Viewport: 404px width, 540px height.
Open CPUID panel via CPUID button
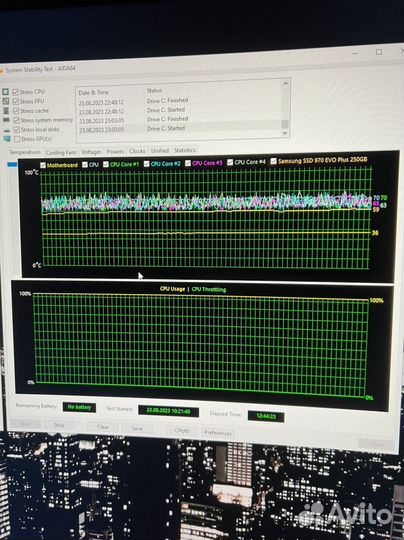point(182,431)
